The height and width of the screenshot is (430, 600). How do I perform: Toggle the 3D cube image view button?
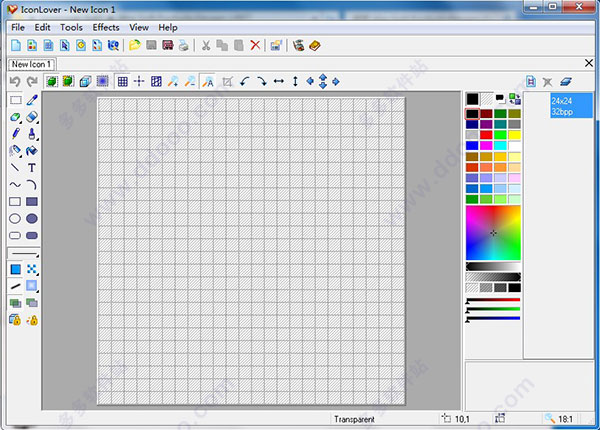click(85, 81)
